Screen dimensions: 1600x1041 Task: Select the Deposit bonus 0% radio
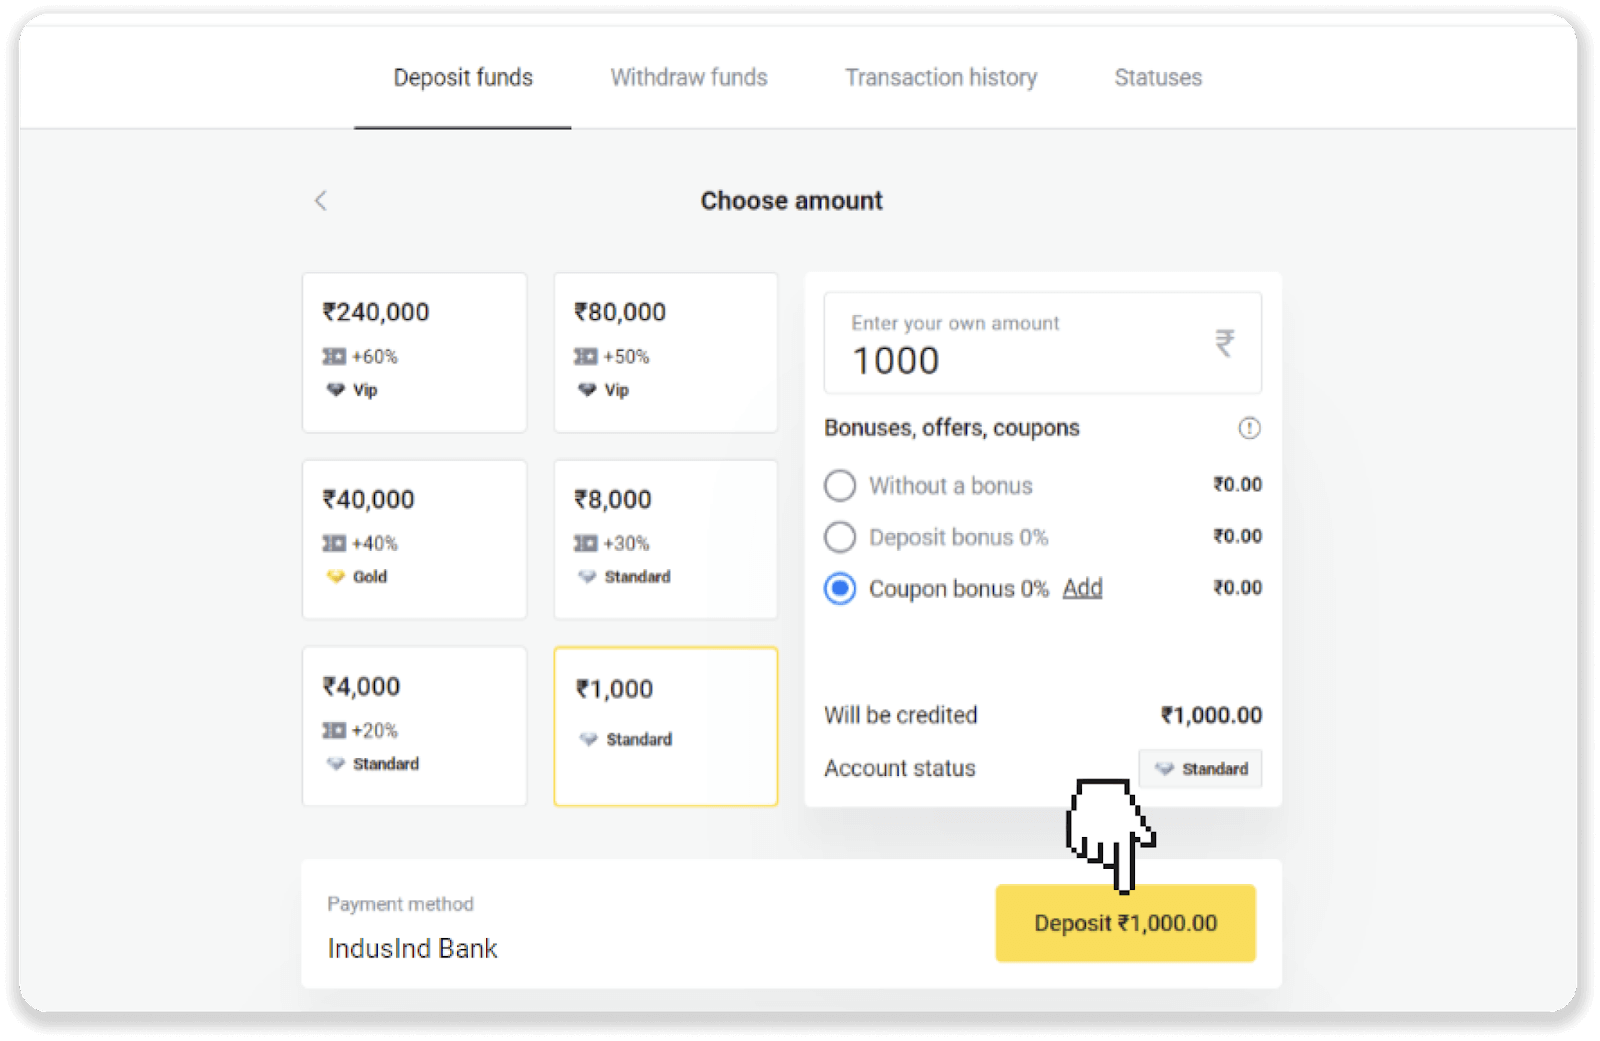[840, 537]
